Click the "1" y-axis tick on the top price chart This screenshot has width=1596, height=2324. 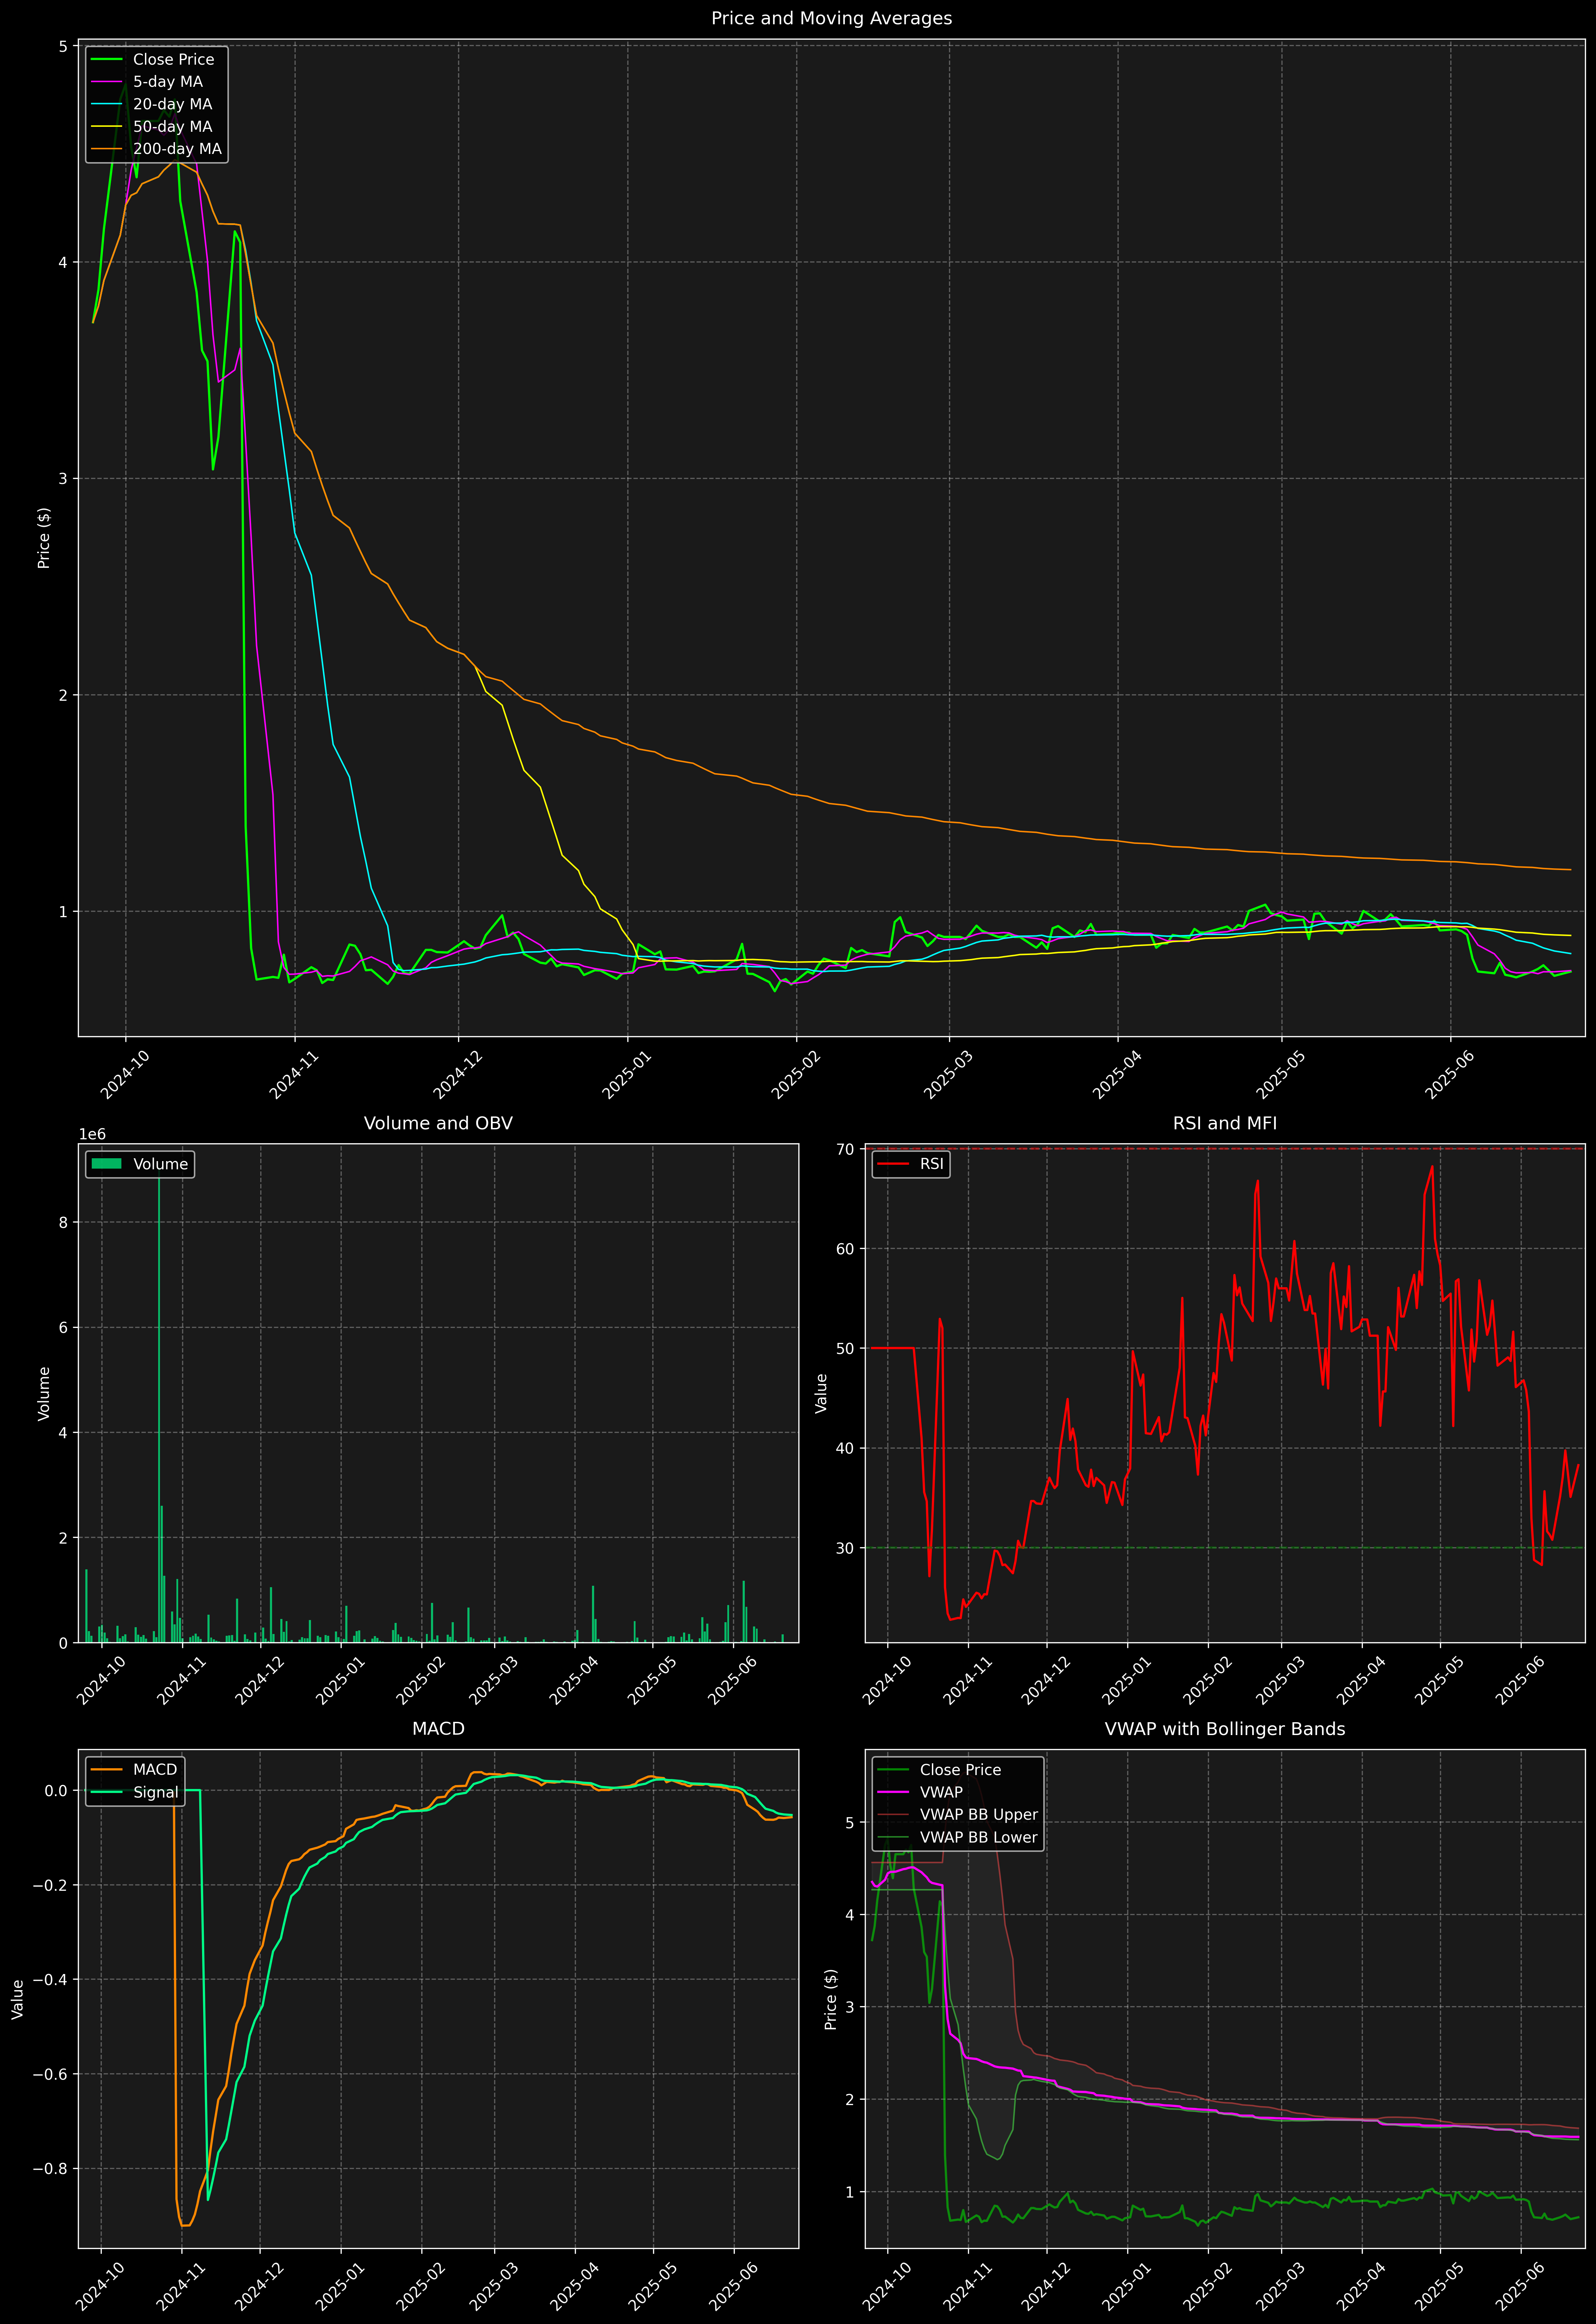pyautogui.click(x=63, y=911)
